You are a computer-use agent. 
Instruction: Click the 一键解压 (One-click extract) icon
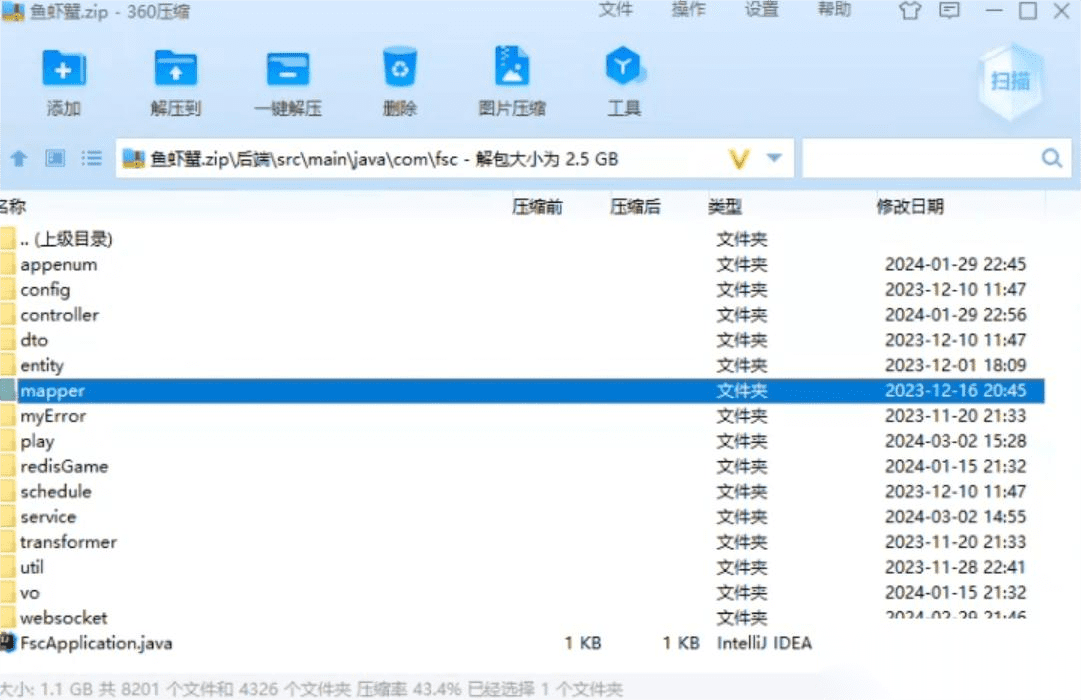click(287, 70)
